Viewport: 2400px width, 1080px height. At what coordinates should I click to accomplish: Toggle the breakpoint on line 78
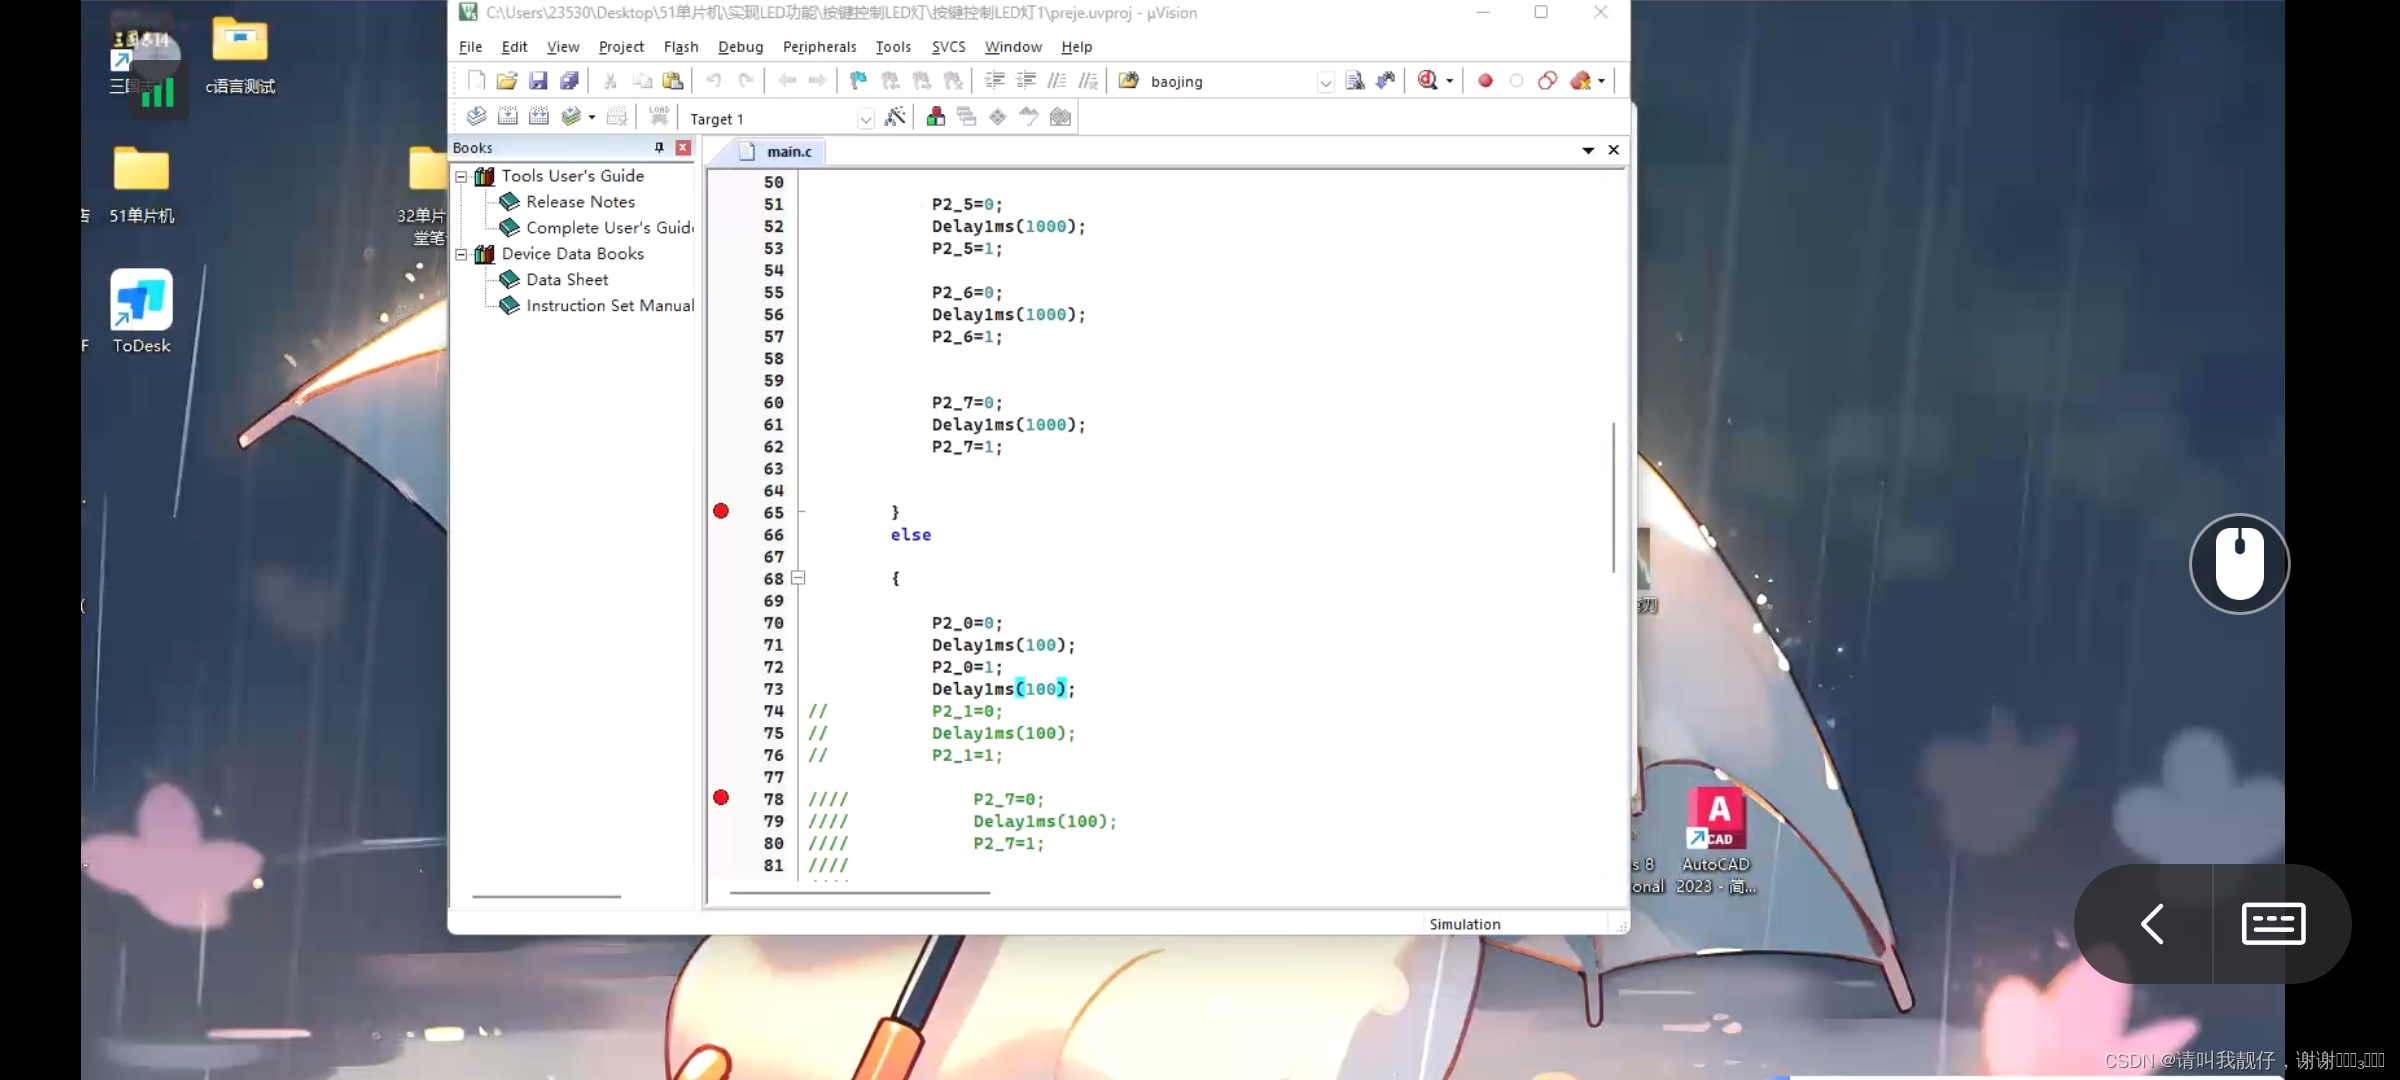(x=721, y=798)
